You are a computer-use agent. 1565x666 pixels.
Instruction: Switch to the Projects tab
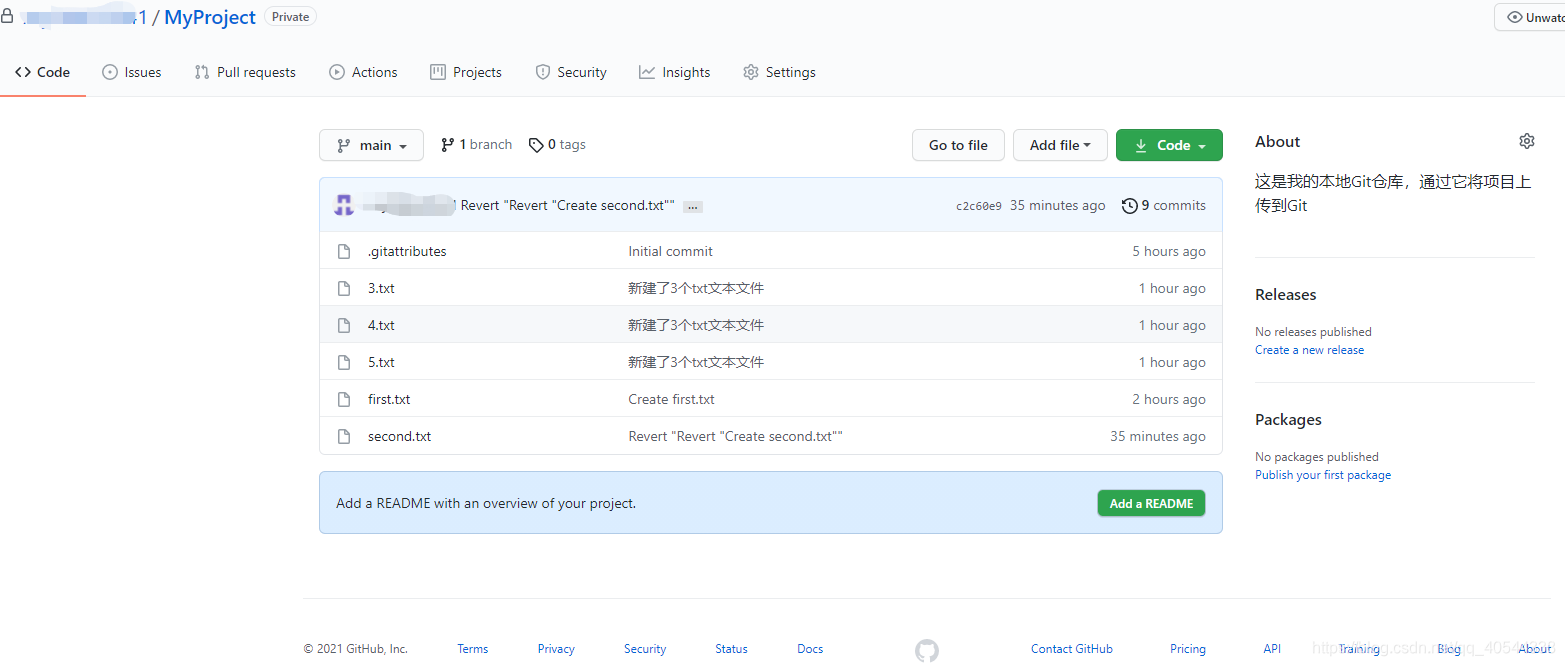point(466,72)
